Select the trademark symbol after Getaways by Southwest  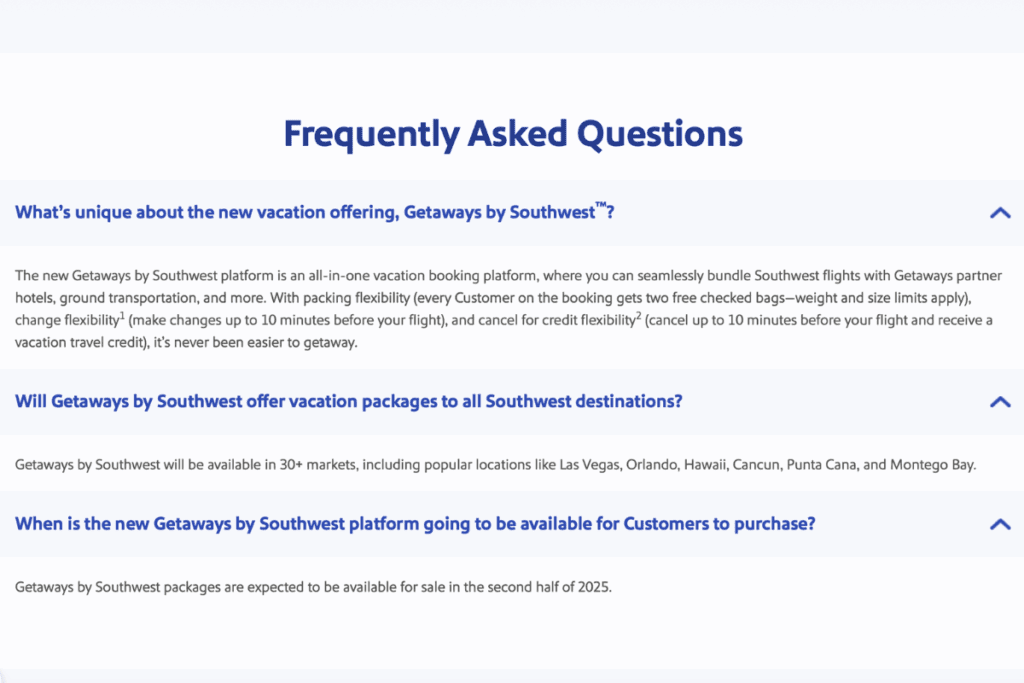click(600, 206)
